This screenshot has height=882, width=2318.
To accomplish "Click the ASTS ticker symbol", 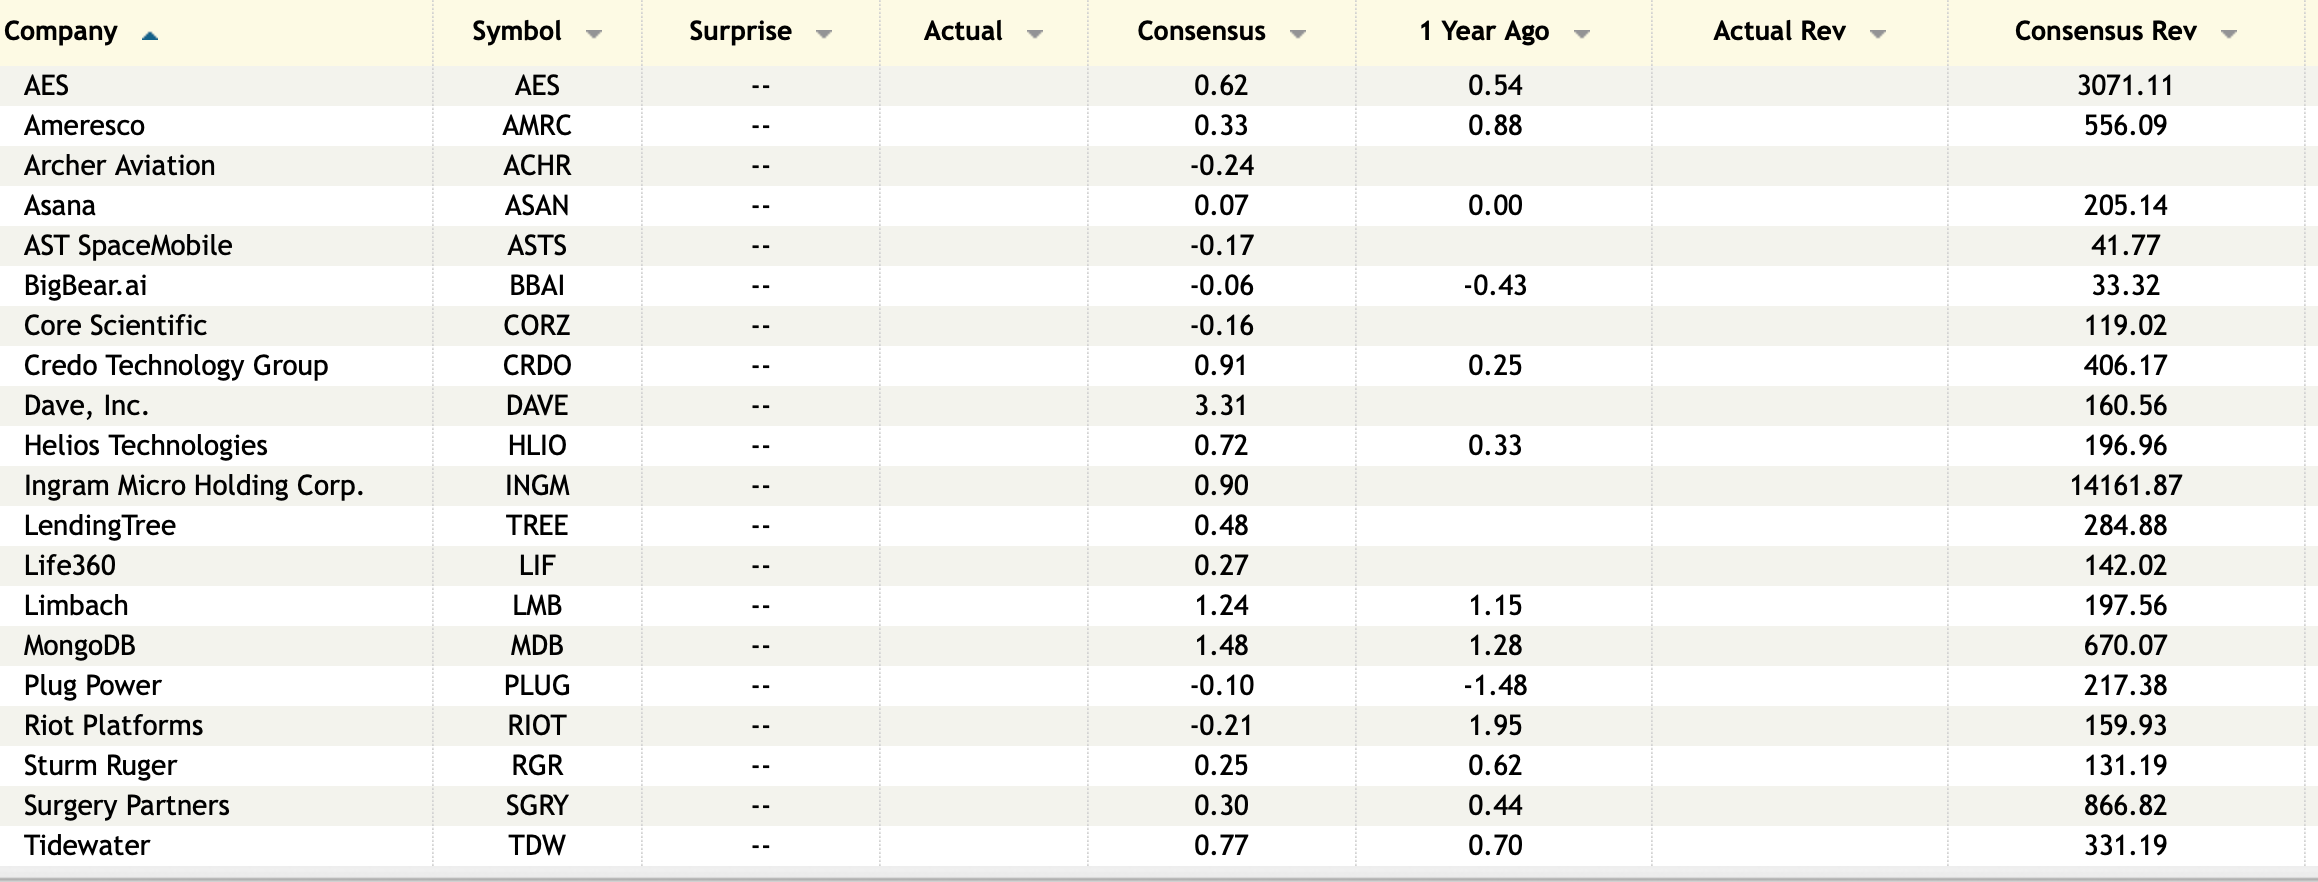I will tap(537, 246).
